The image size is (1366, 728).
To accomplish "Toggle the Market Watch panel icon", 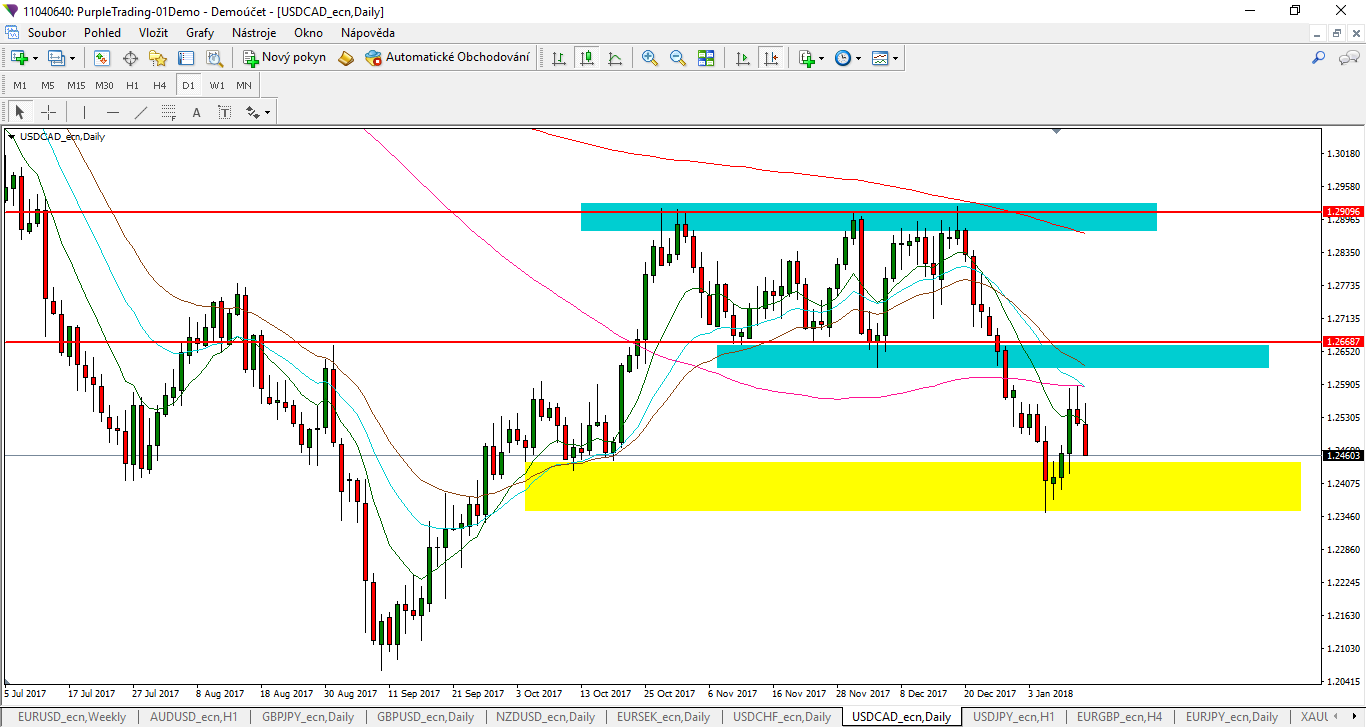I will [x=102, y=58].
